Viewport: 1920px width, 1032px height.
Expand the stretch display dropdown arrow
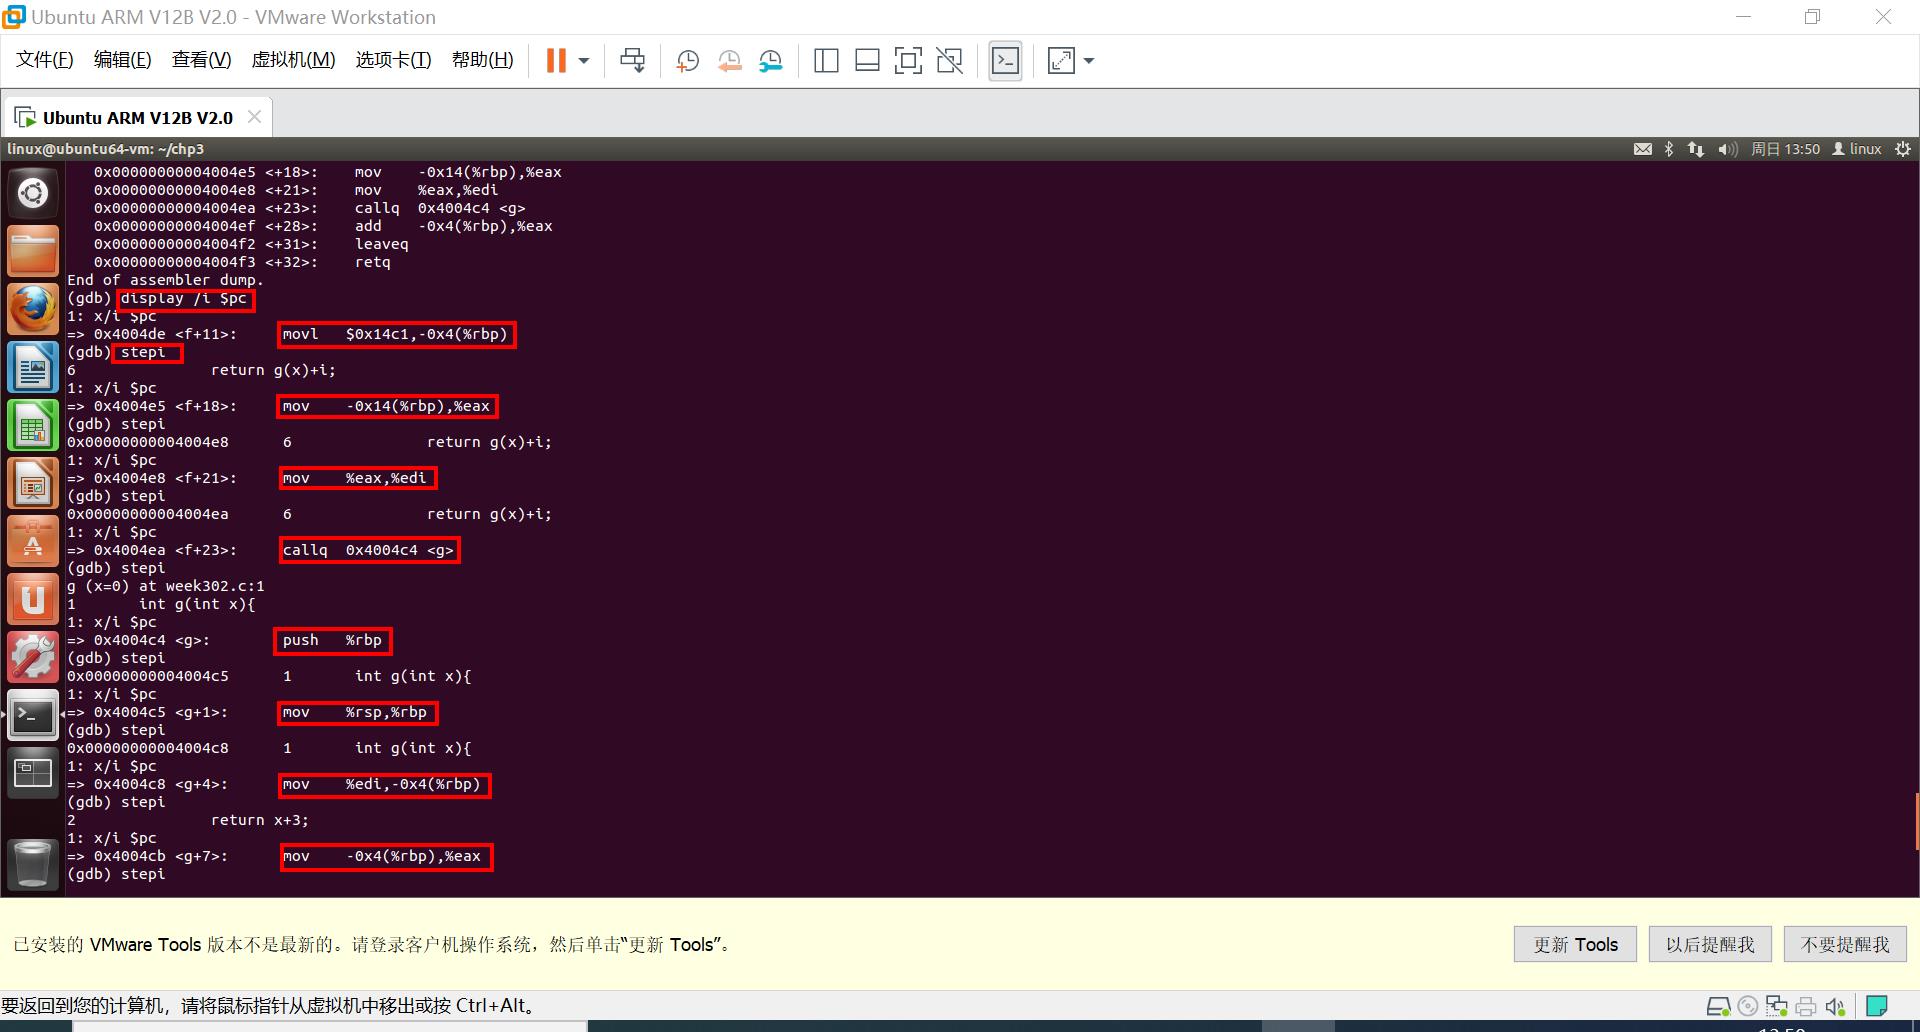(1089, 61)
